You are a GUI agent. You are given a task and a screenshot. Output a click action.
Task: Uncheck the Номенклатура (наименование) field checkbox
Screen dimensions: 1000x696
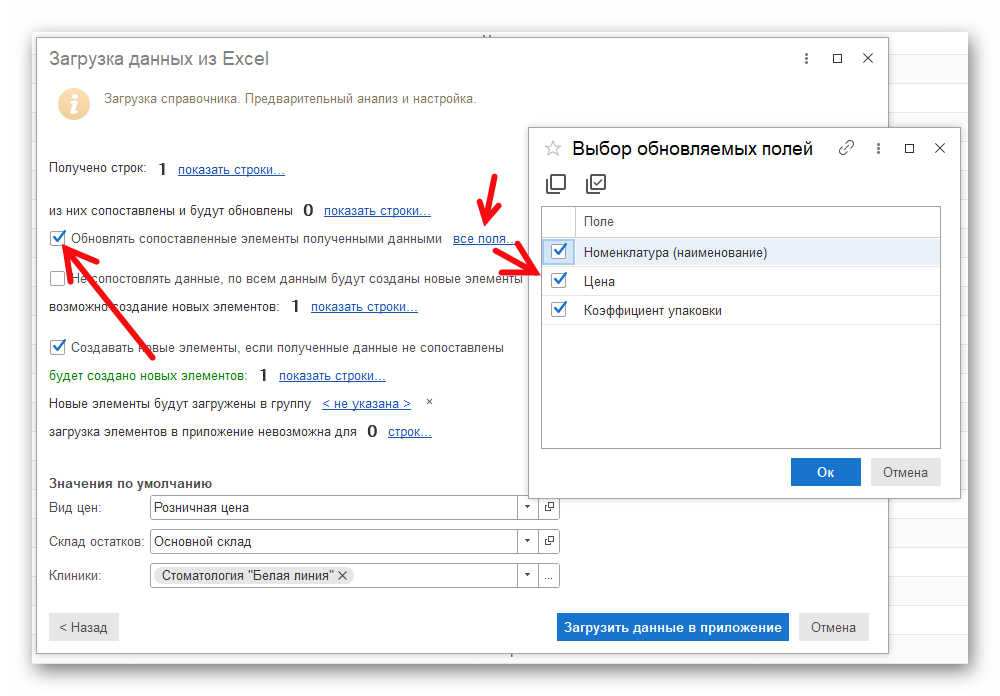pyautogui.click(x=559, y=251)
